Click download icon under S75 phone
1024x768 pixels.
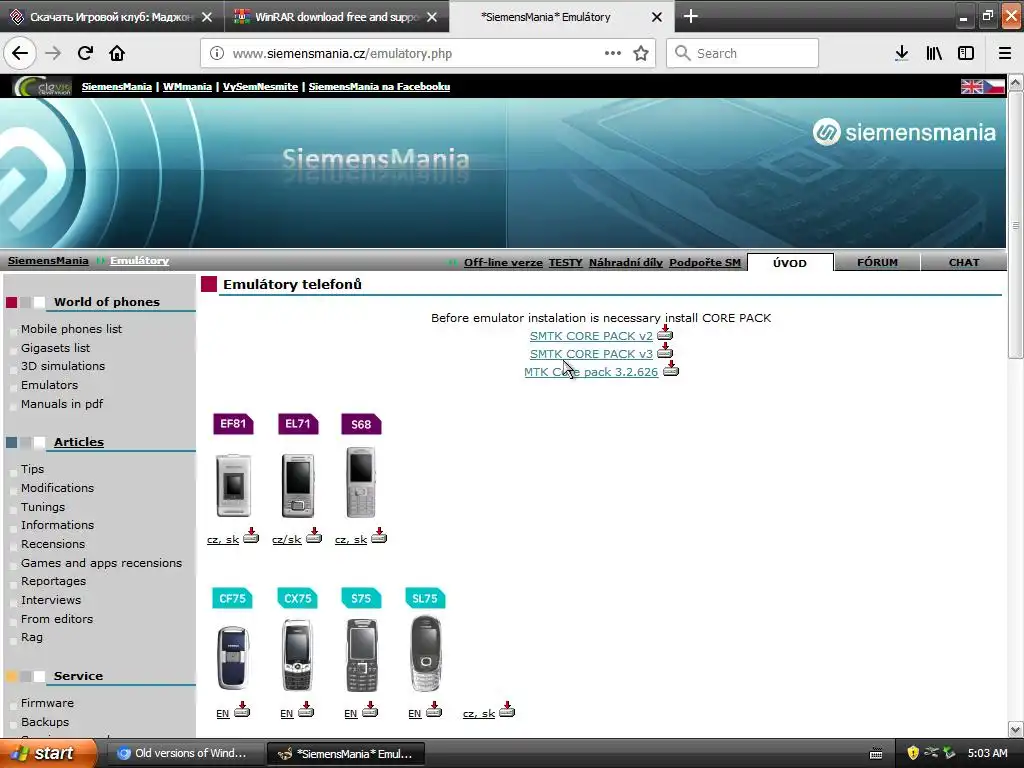[370, 710]
